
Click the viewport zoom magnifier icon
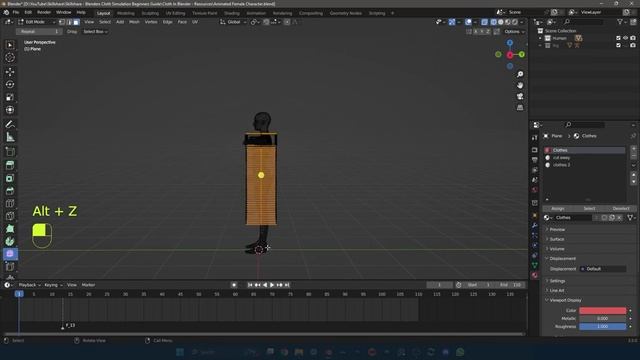pyautogui.click(x=520, y=74)
